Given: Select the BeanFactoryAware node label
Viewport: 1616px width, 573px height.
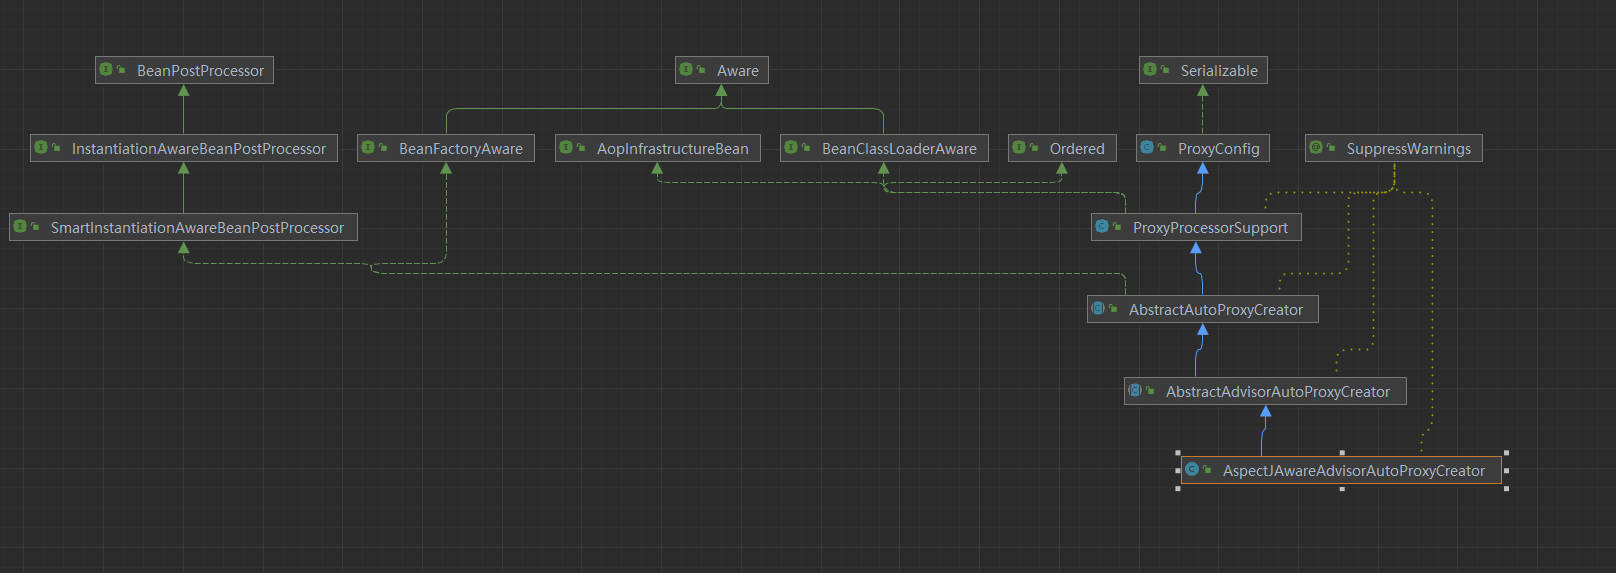Looking at the screenshot, I should click(460, 149).
